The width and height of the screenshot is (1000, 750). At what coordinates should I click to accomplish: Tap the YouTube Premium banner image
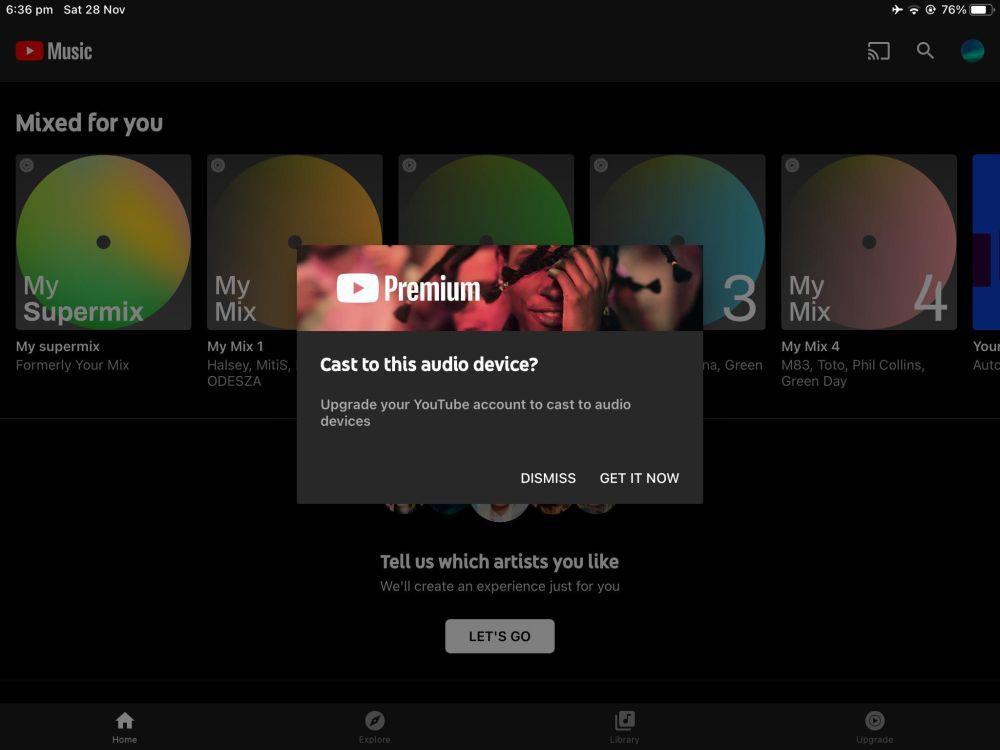499,288
